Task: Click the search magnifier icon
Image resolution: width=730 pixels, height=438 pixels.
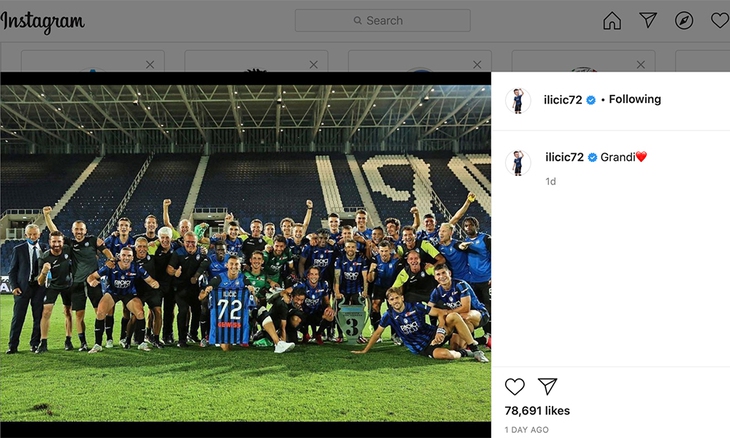Action: 358,20
